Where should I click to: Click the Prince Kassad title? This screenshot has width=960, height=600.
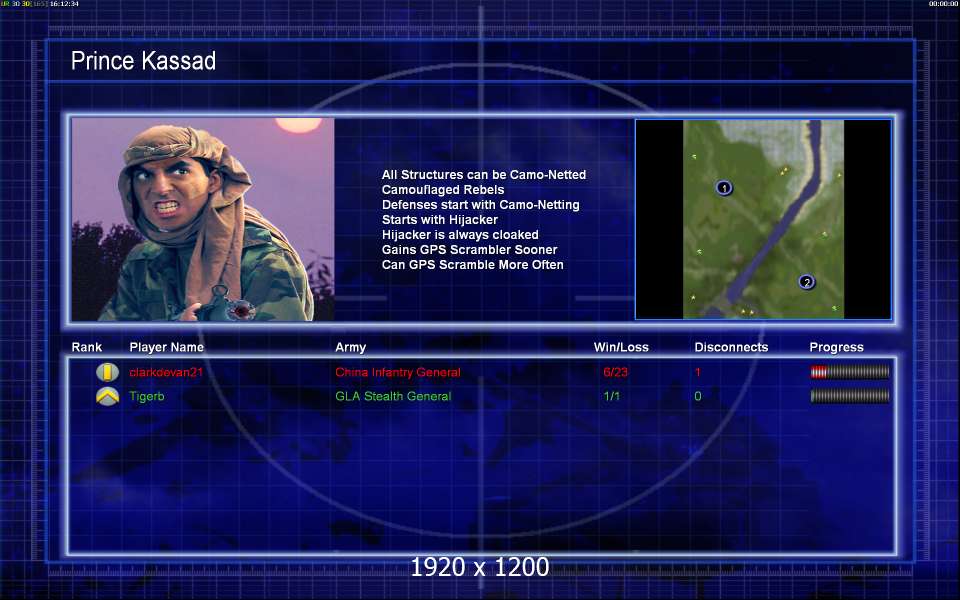(143, 61)
